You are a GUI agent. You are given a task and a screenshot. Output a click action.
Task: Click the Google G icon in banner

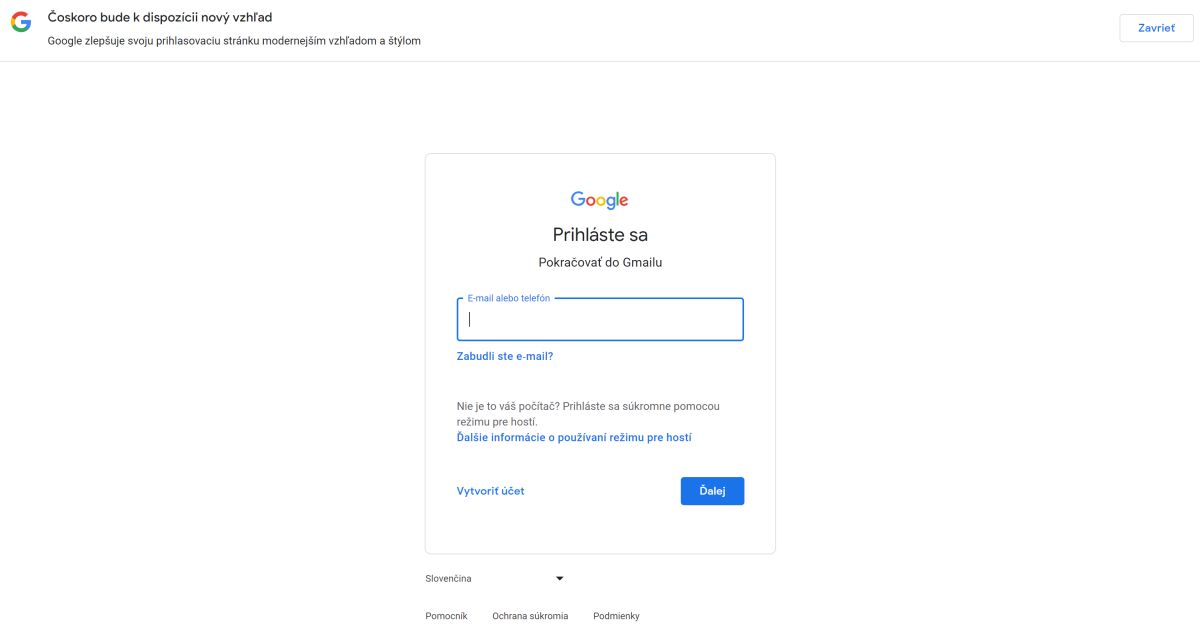(21, 22)
